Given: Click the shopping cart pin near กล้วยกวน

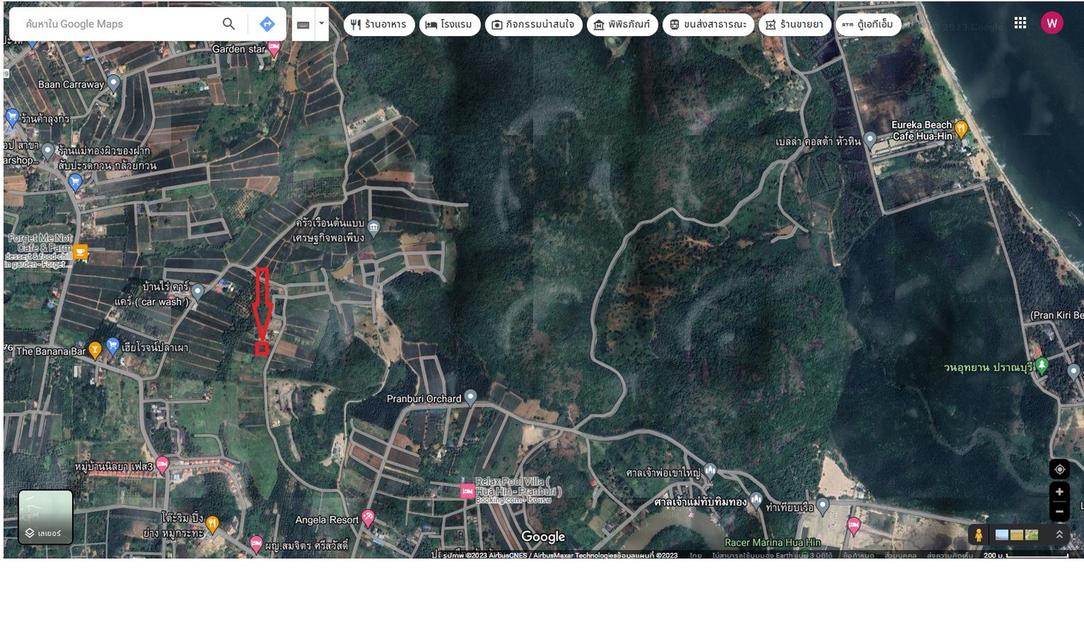Looking at the screenshot, I should 75,182.
